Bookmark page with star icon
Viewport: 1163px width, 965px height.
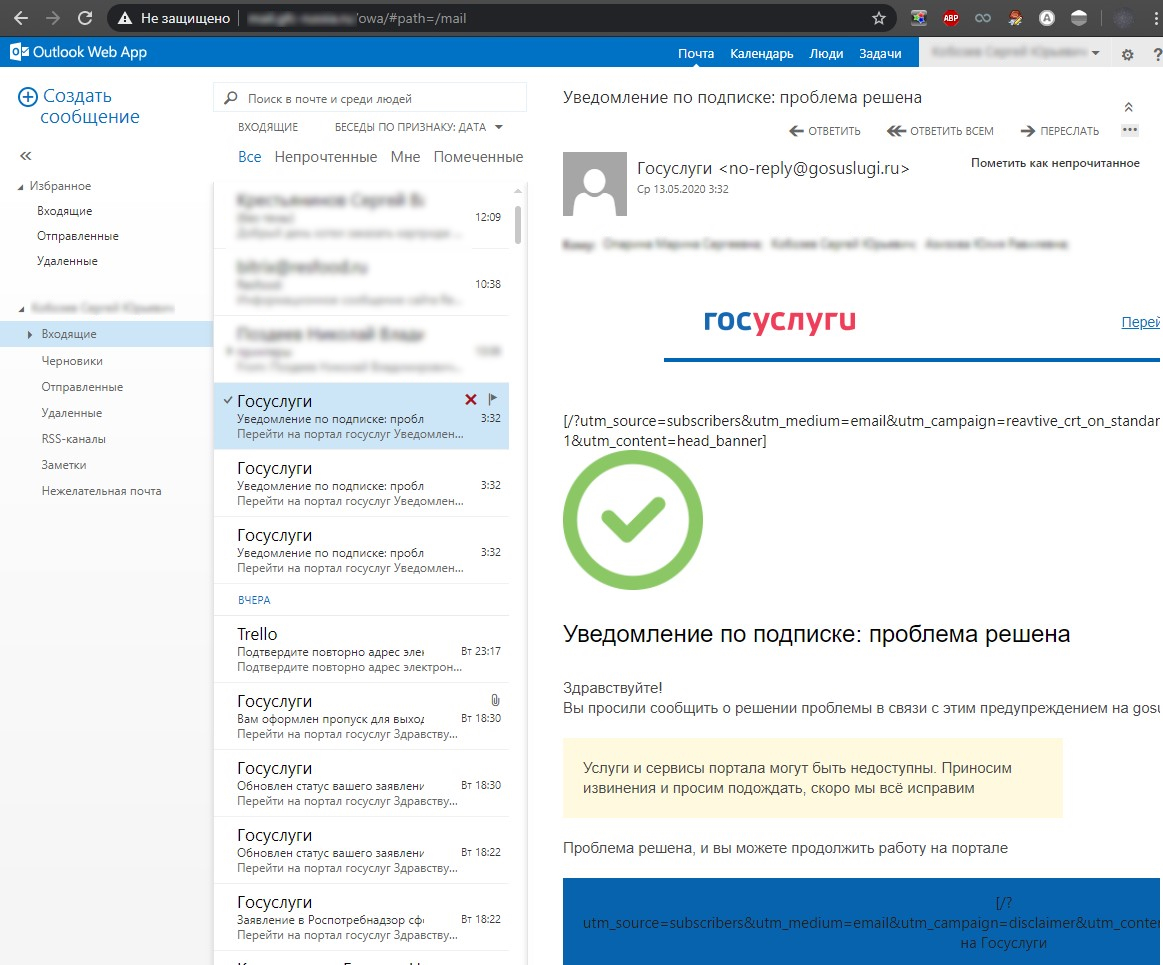pos(879,19)
